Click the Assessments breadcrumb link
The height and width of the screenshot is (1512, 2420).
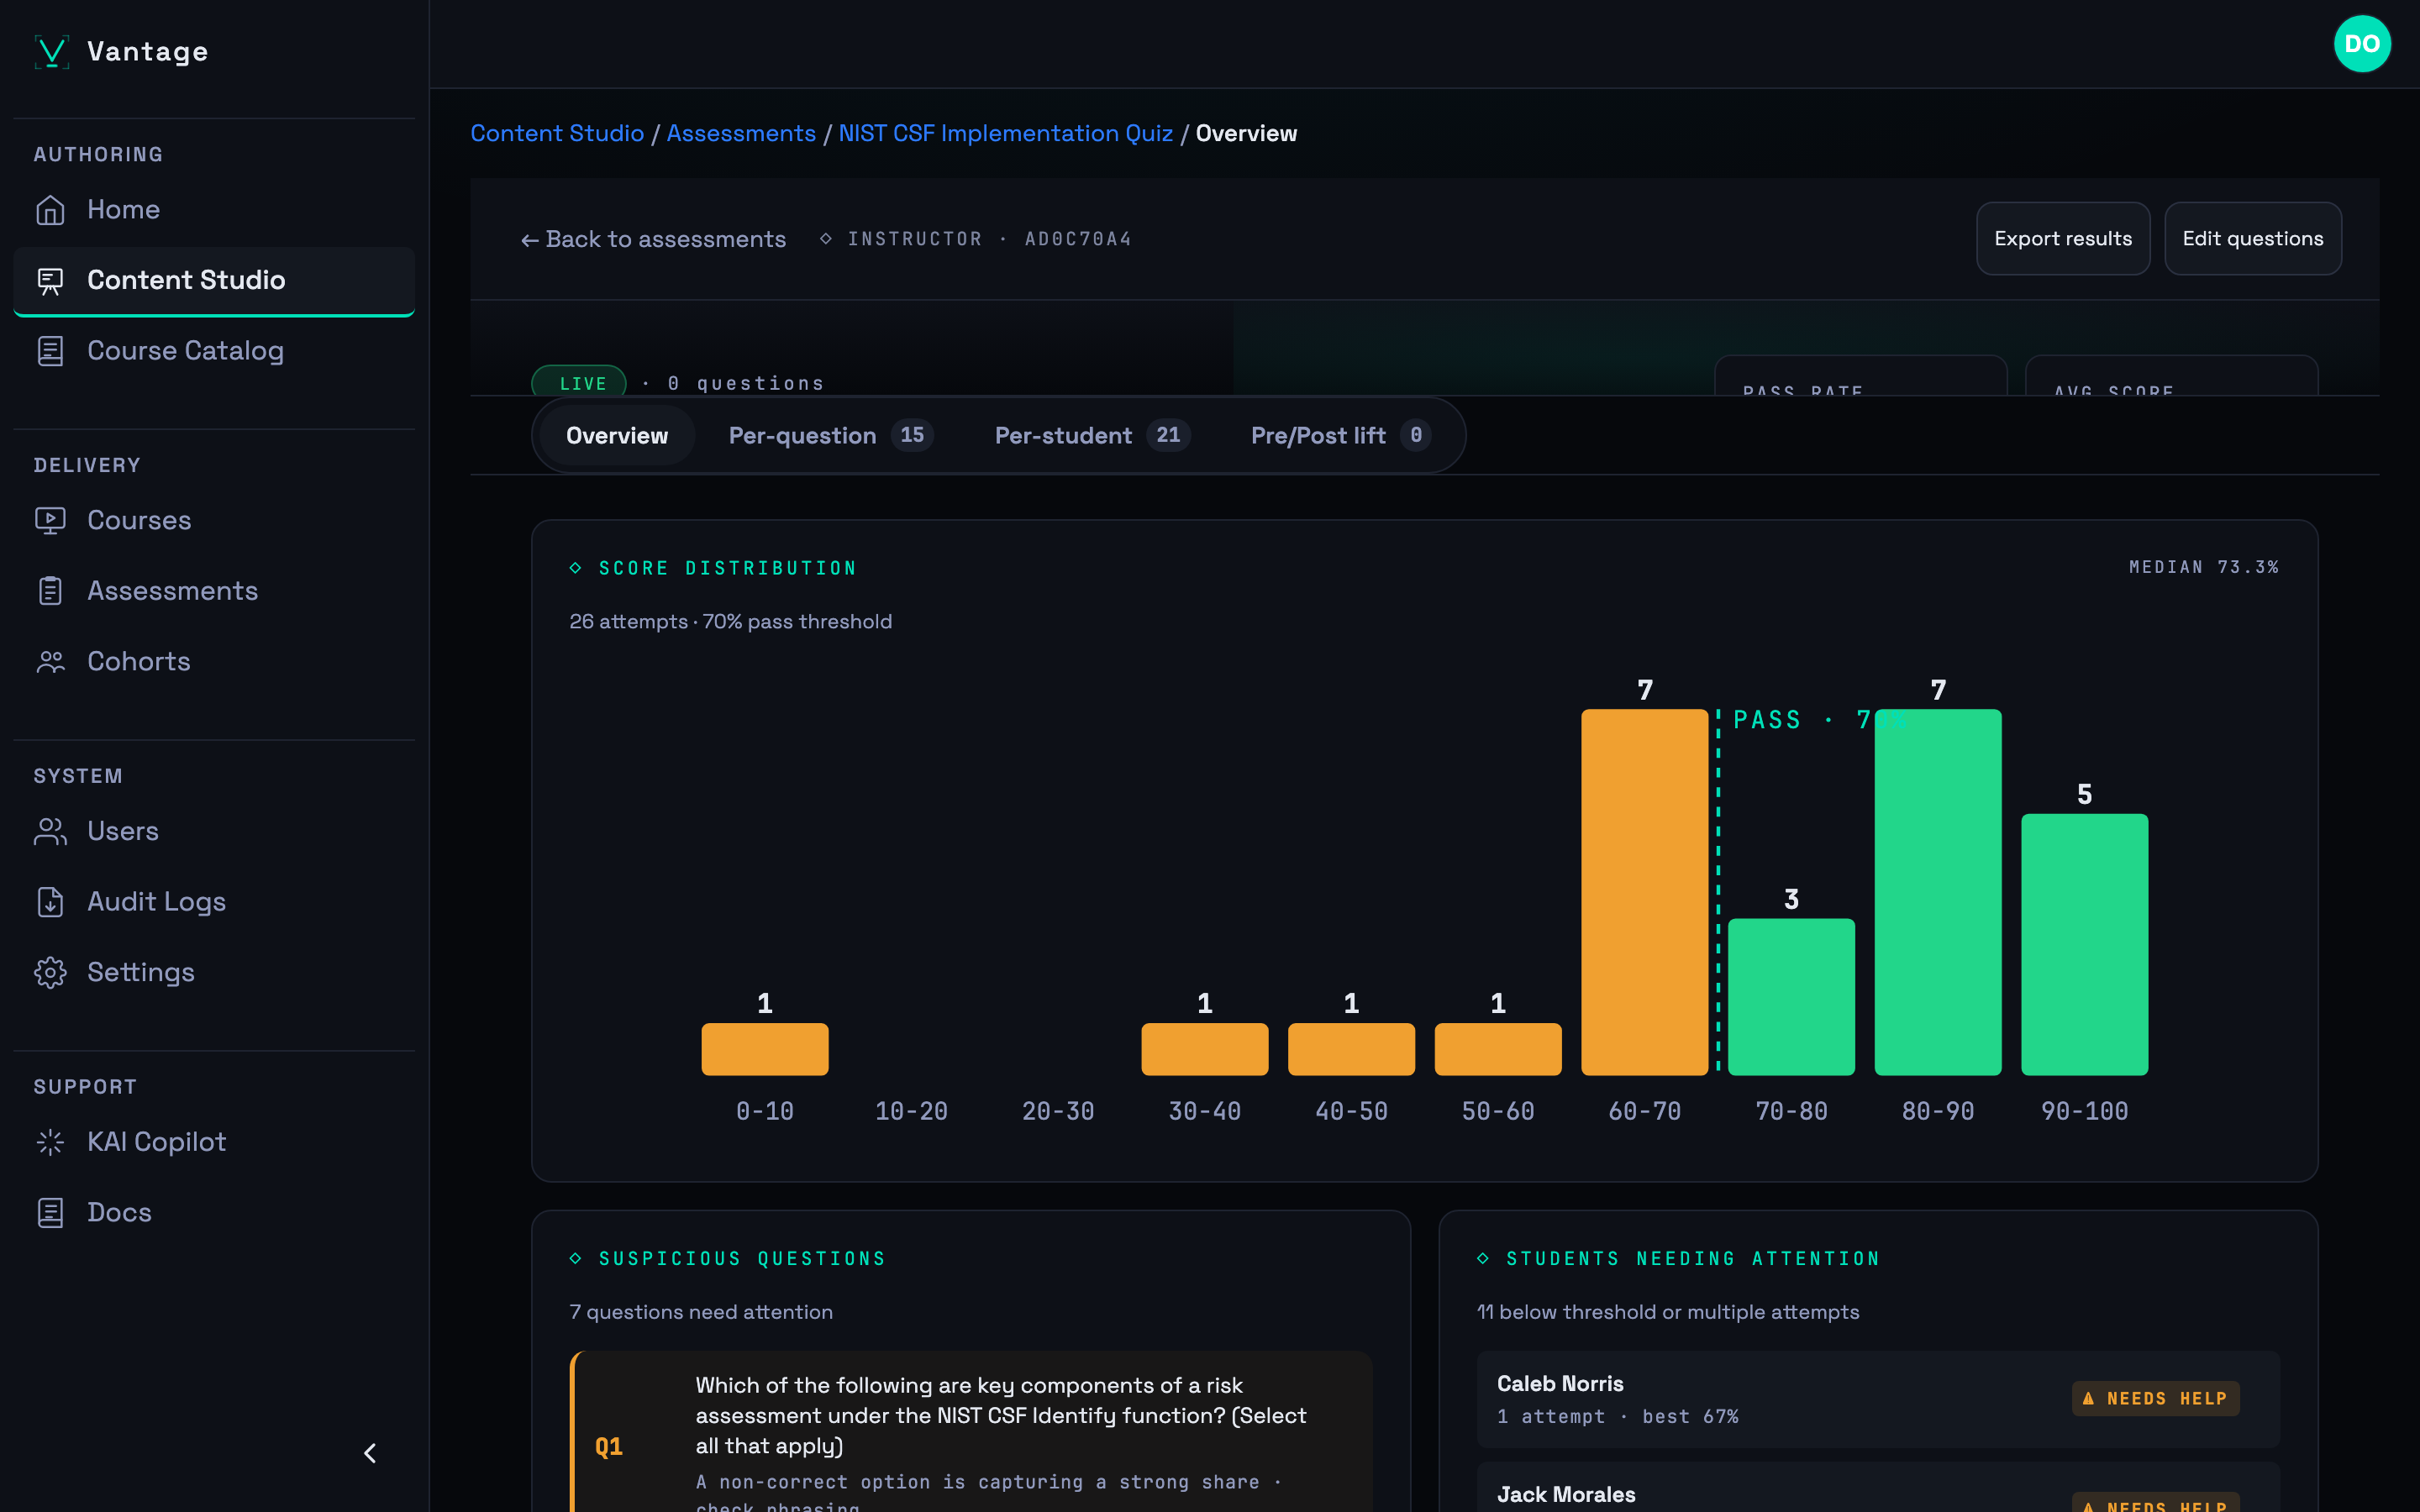pyautogui.click(x=741, y=133)
